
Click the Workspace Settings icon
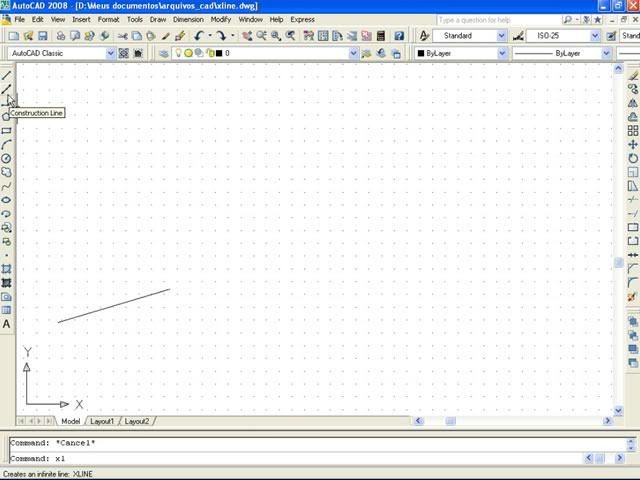click(x=124, y=53)
